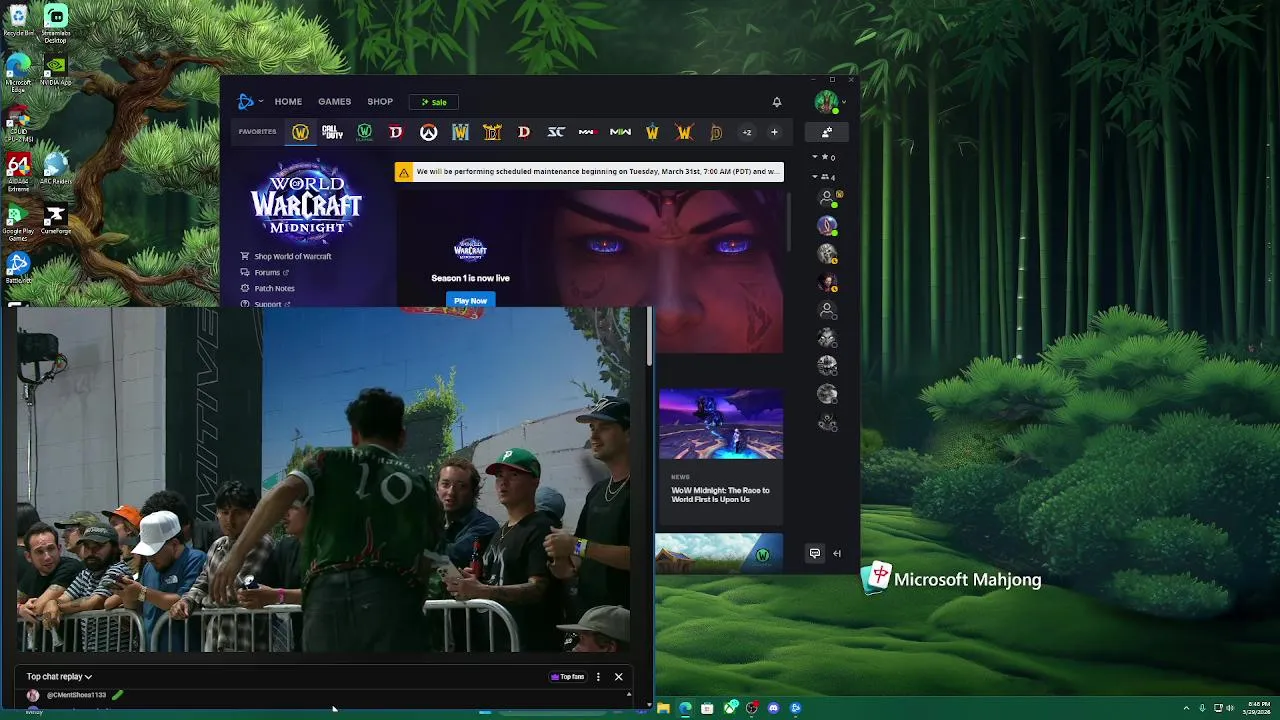Open ARC Raiders desktop shortcut

click(56, 169)
